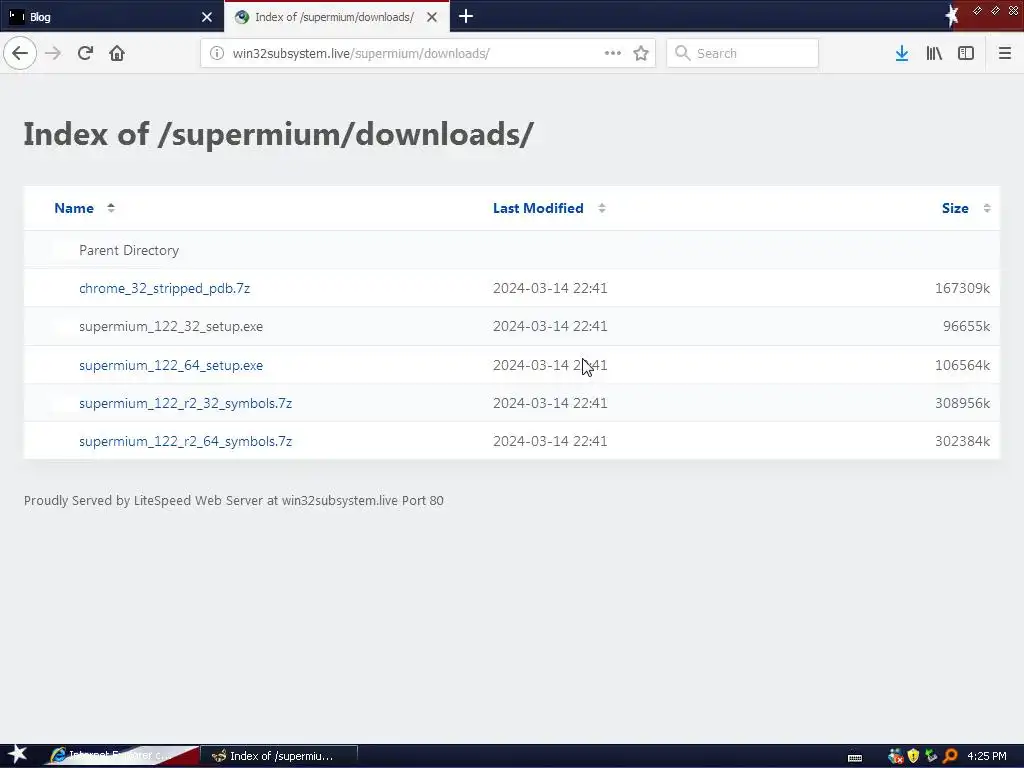
Task: Toggle sort arrows next to Size
Action: click(987, 208)
